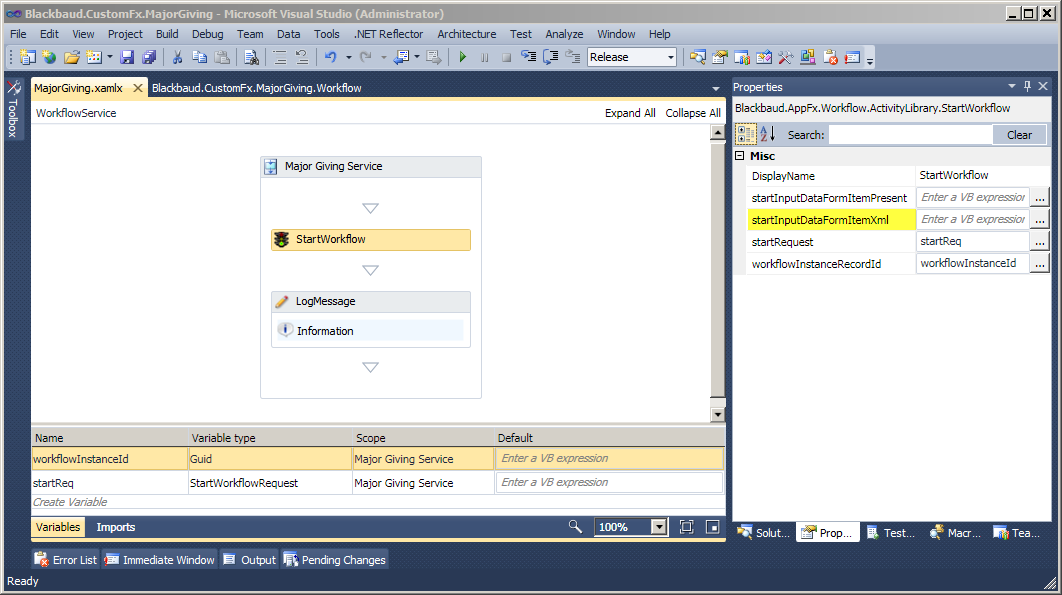The width and height of the screenshot is (1062, 595).
Task: Toggle categorized view in the Properties panel
Action: [745, 134]
